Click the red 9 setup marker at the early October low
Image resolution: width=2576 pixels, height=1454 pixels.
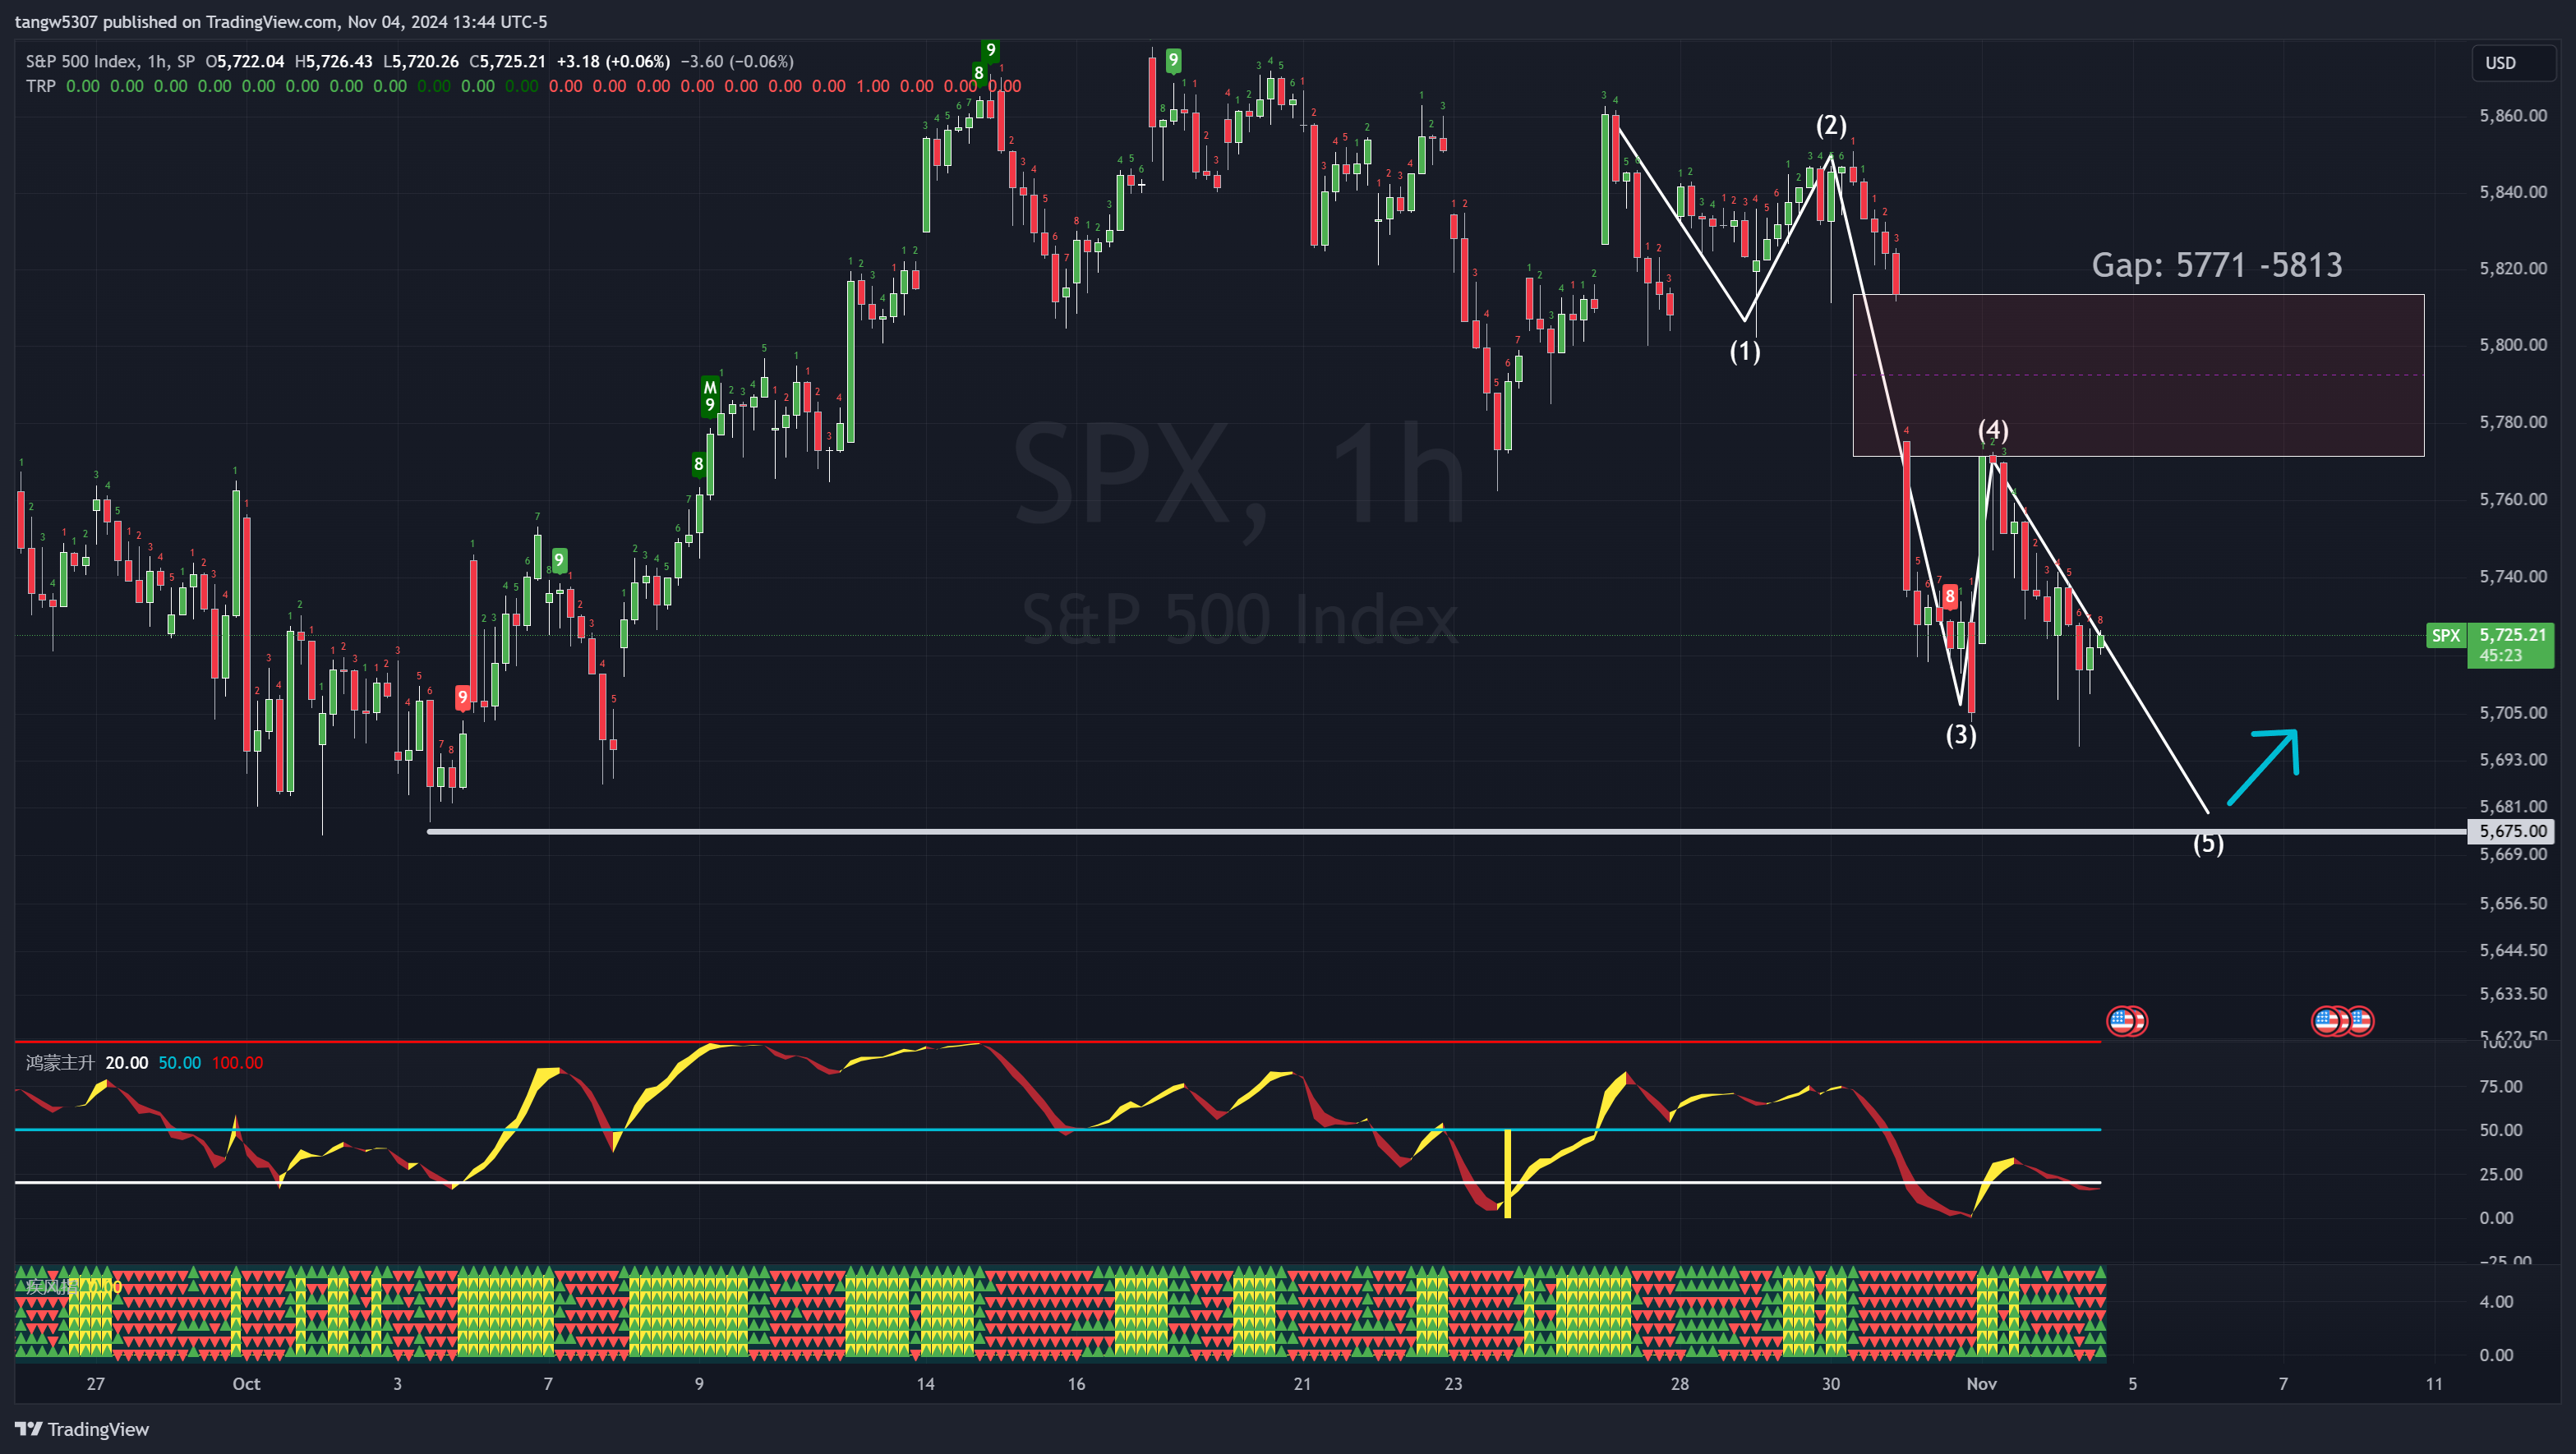click(462, 698)
